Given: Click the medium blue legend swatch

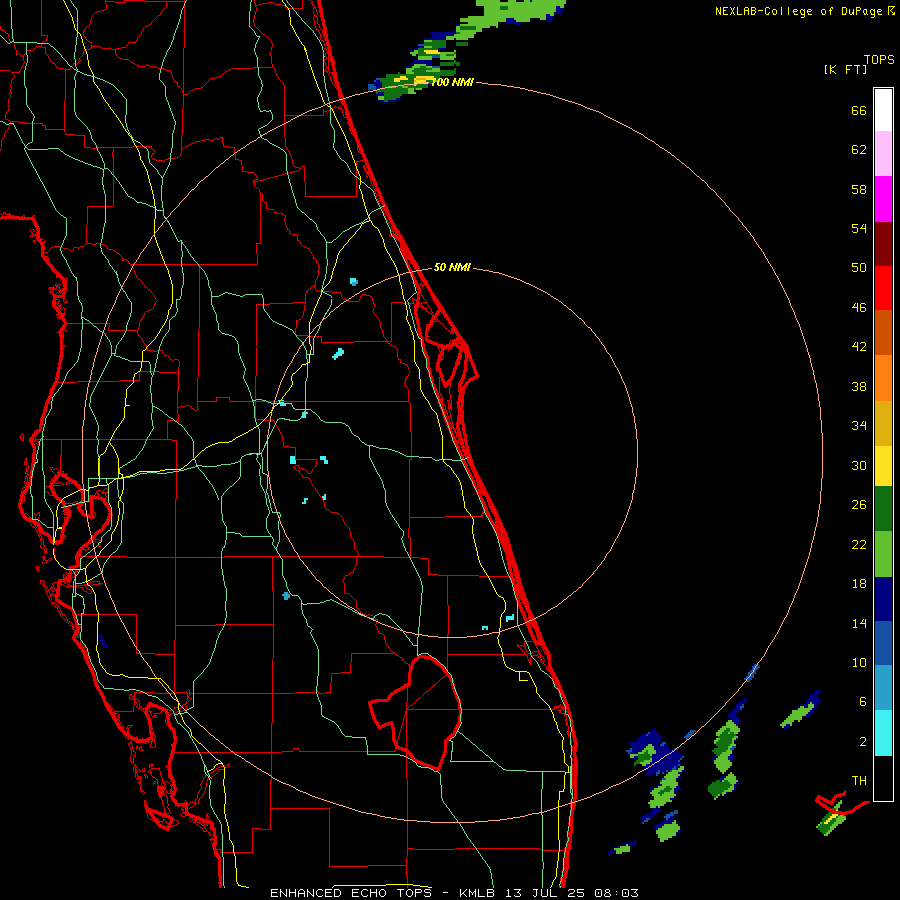Looking at the screenshot, I should click(x=883, y=643).
